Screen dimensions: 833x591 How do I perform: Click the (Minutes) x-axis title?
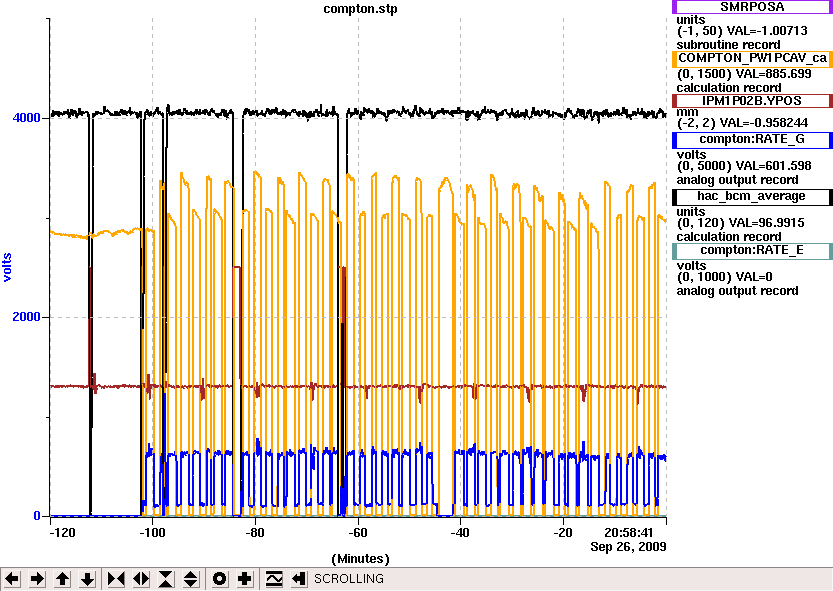[x=360, y=559]
